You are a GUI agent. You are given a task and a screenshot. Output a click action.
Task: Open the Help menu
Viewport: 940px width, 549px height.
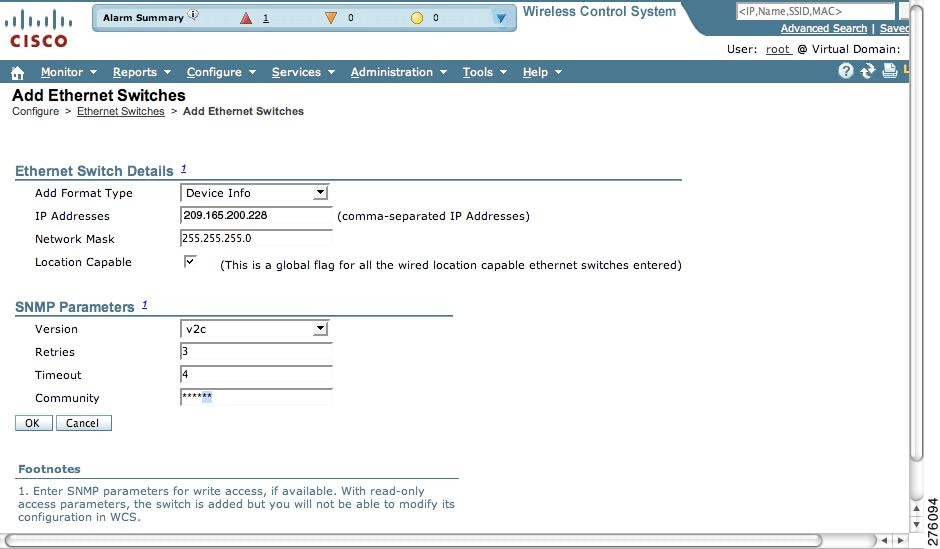point(542,72)
